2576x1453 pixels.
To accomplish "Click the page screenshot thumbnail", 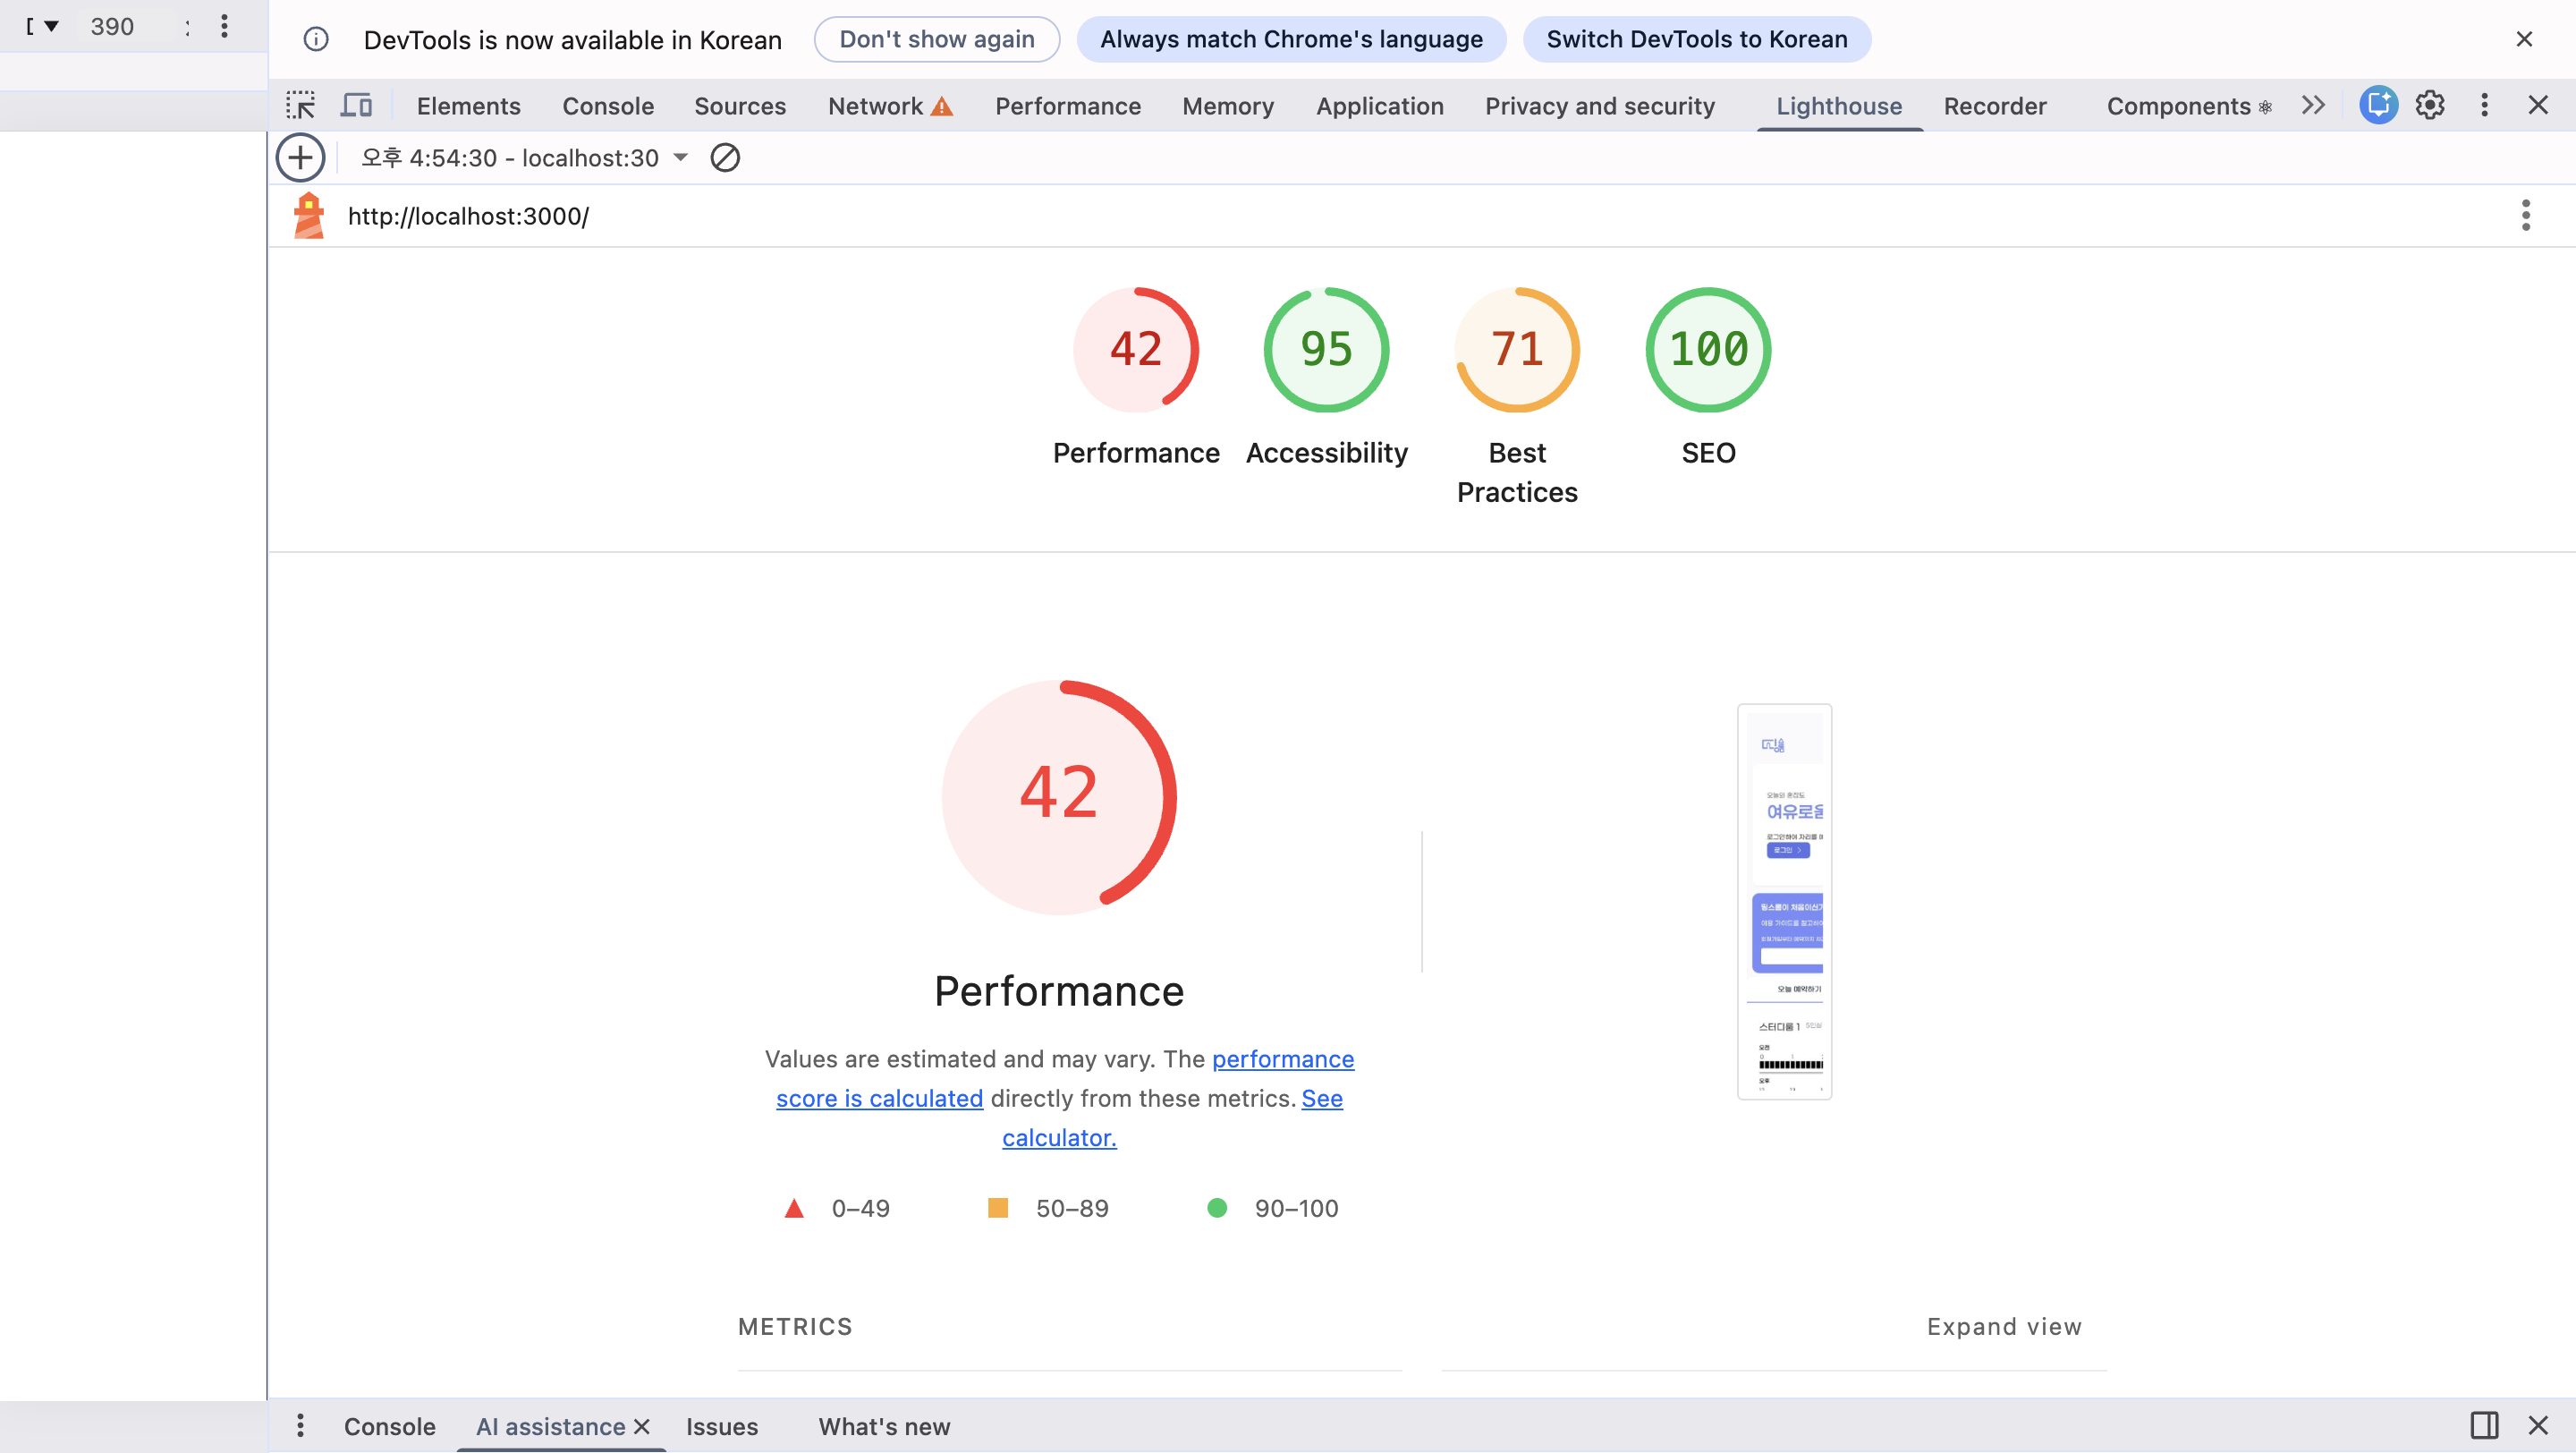I will tap(1784, 902).
